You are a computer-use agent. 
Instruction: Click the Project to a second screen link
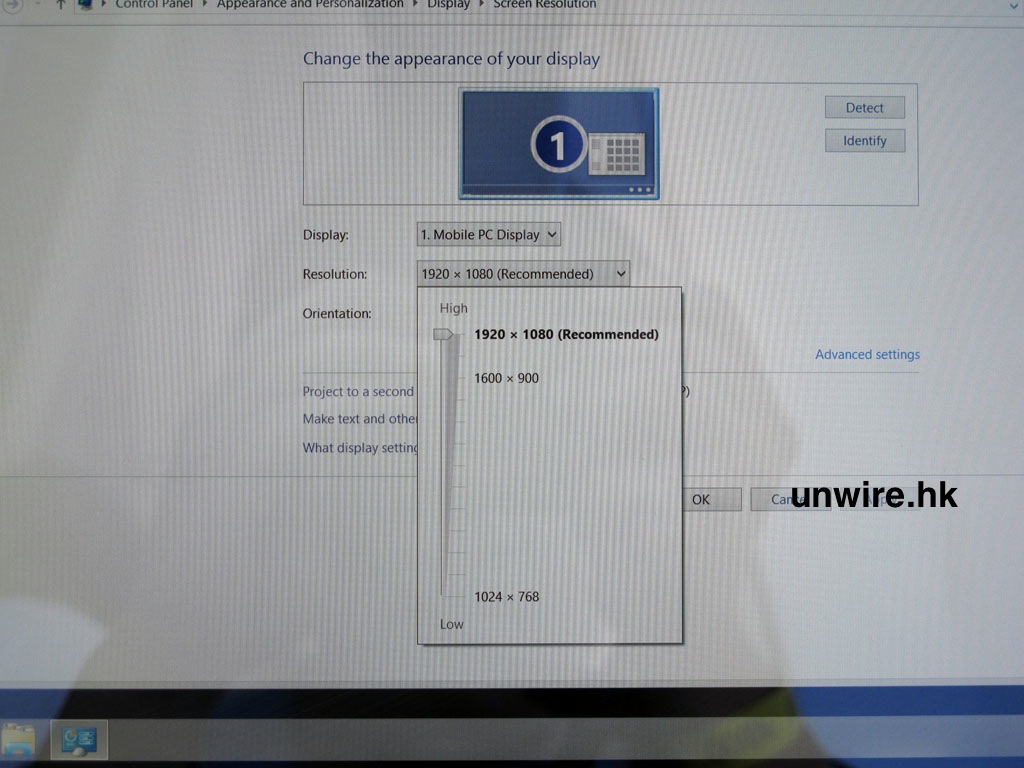coord(358,392)
